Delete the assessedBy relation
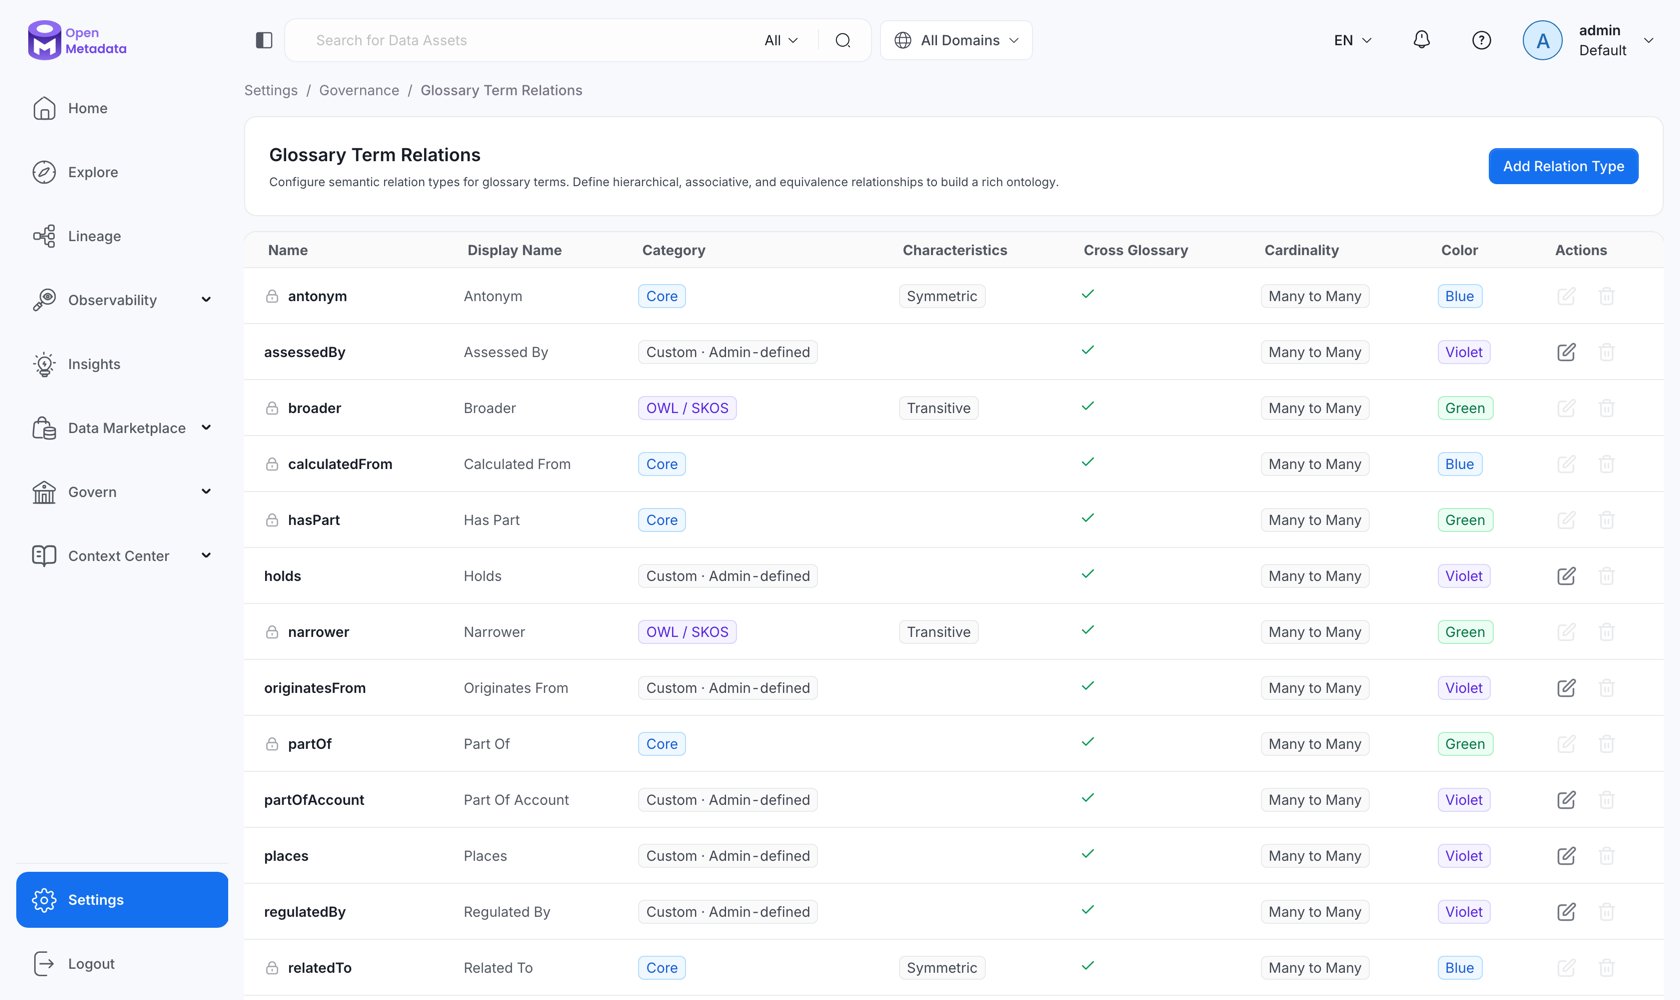The height and width of the screenshot is (1000, 1680). [1606, 352]
